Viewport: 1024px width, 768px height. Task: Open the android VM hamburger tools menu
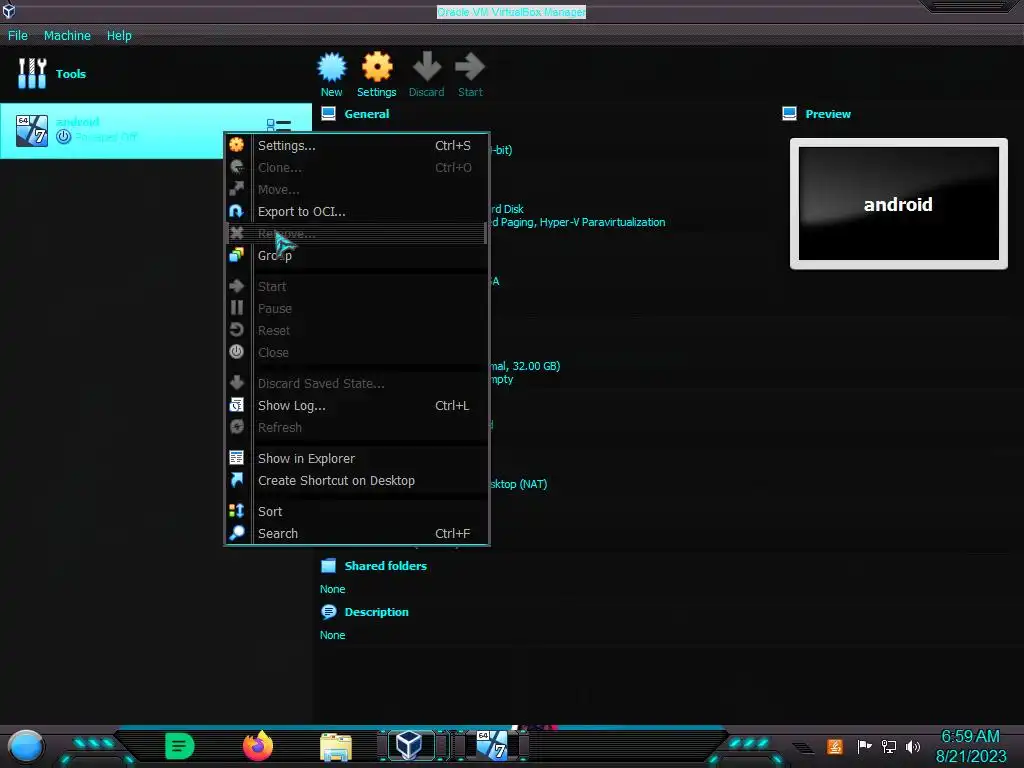[x=279, y=124]
